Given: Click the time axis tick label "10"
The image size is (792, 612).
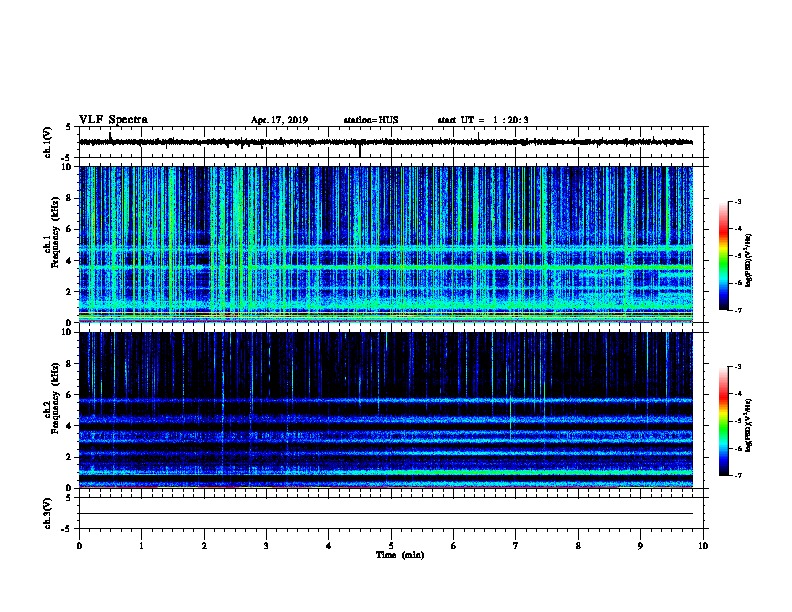Looking at the screenshot, I should point(703,546).
